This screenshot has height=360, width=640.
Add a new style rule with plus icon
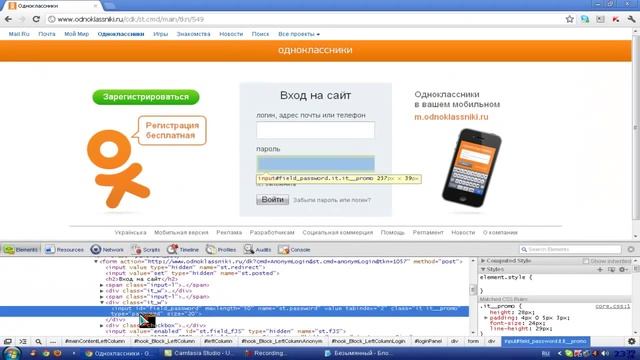[x=600, y=269]
